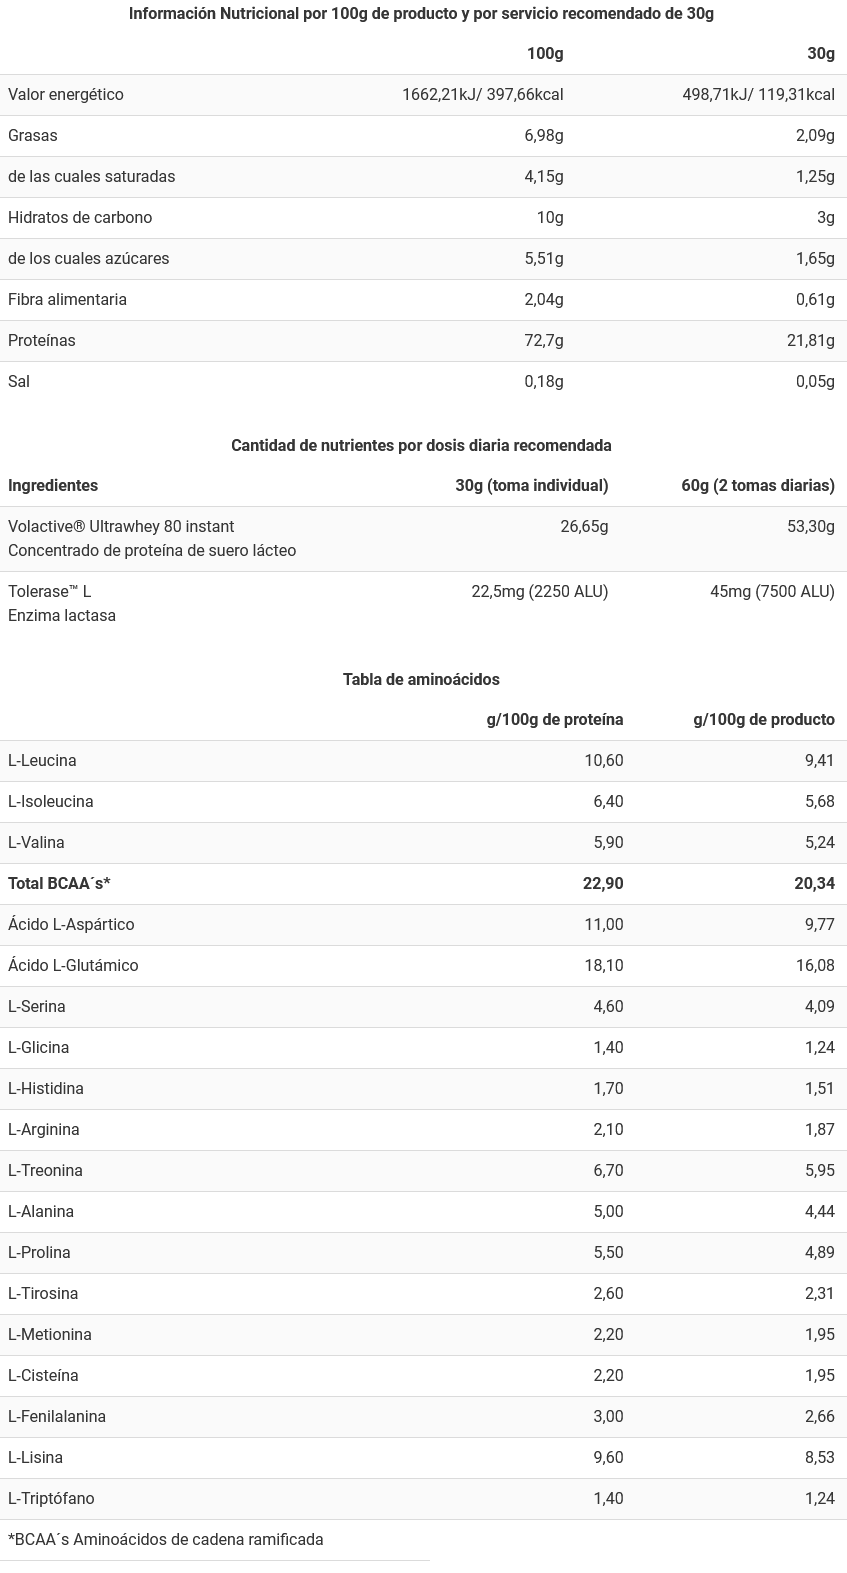Select the 'L-Lisina' row label
The image size is (847, 1573).
(35, 1458)
